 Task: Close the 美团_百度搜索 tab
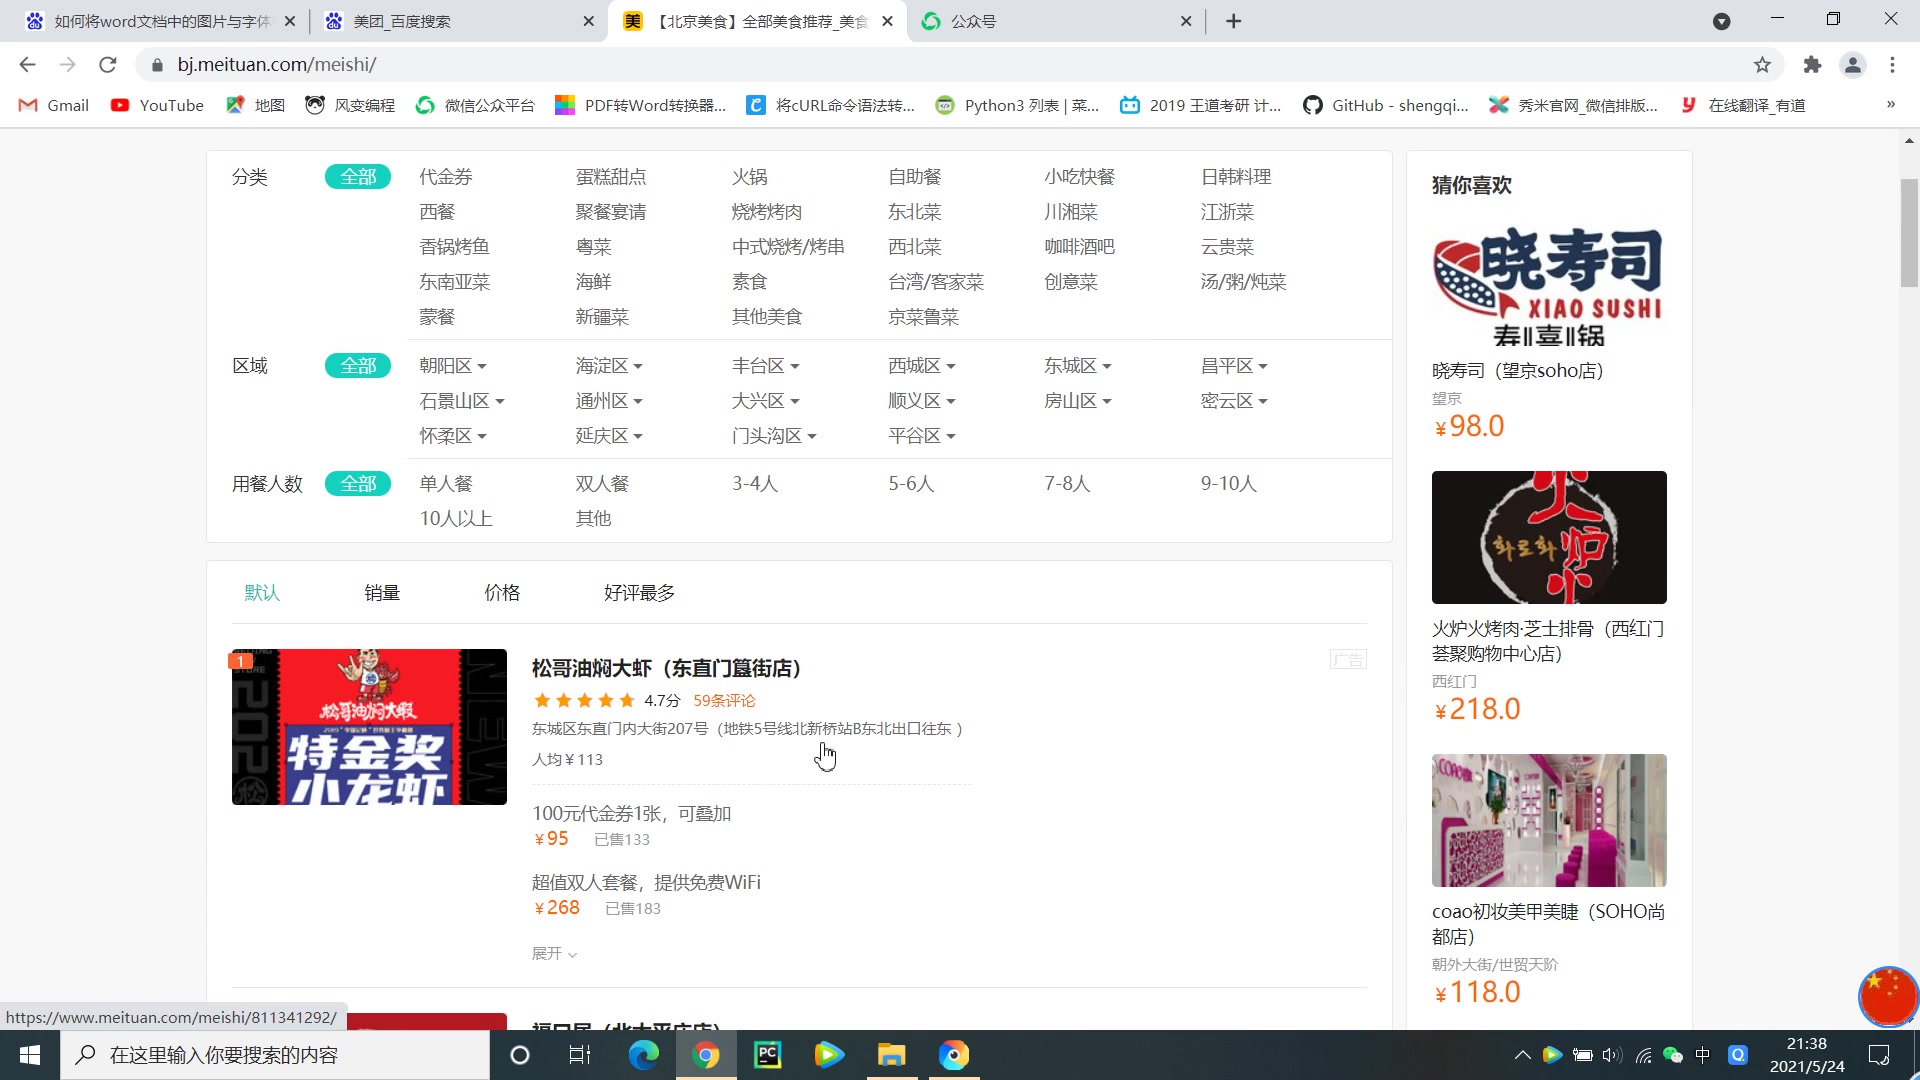coord(588,21)
